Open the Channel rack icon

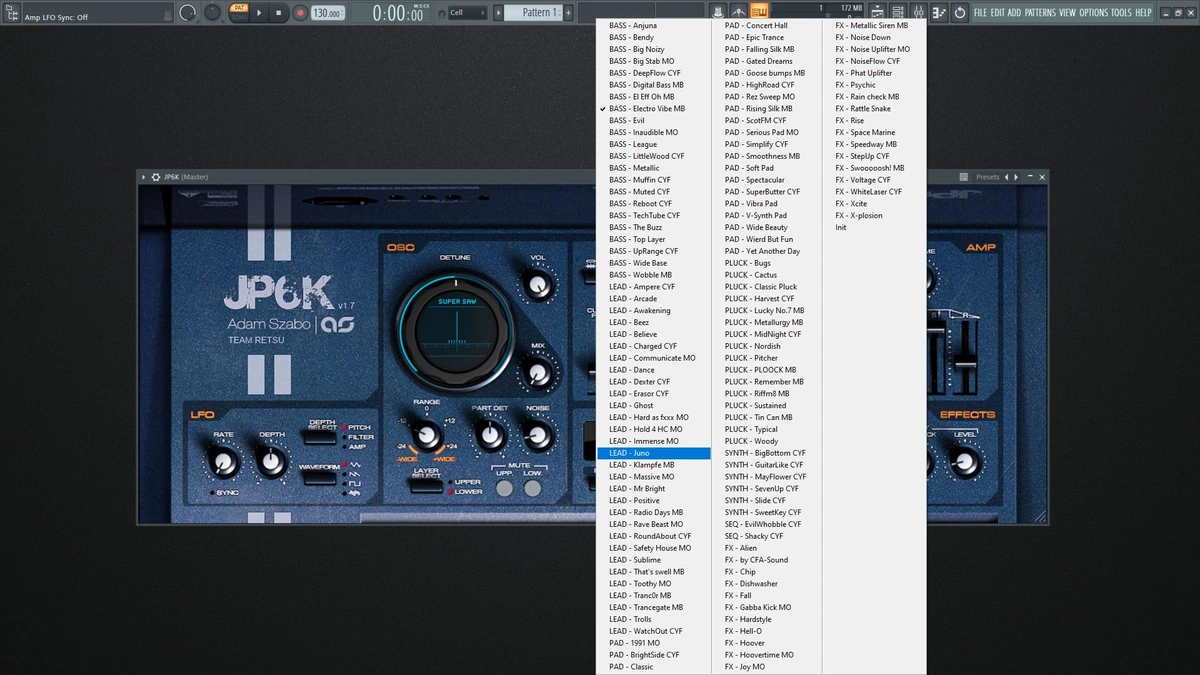898,13
